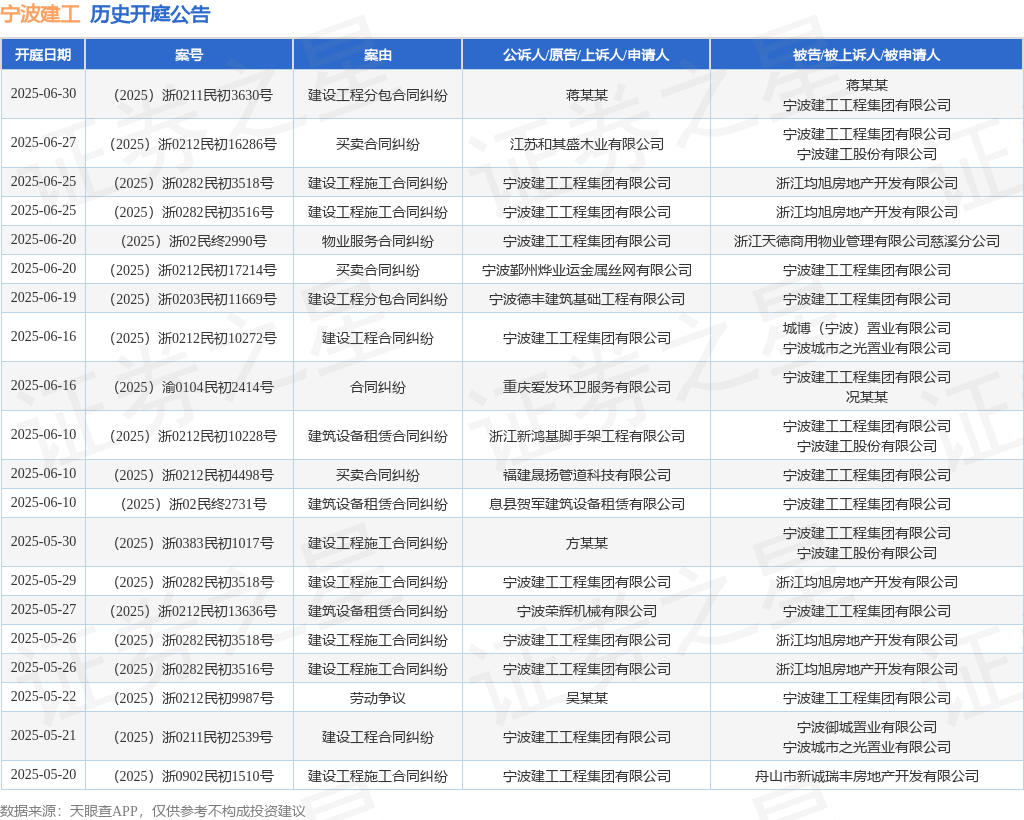Click the date 2025-05-27

pos(43,610)
